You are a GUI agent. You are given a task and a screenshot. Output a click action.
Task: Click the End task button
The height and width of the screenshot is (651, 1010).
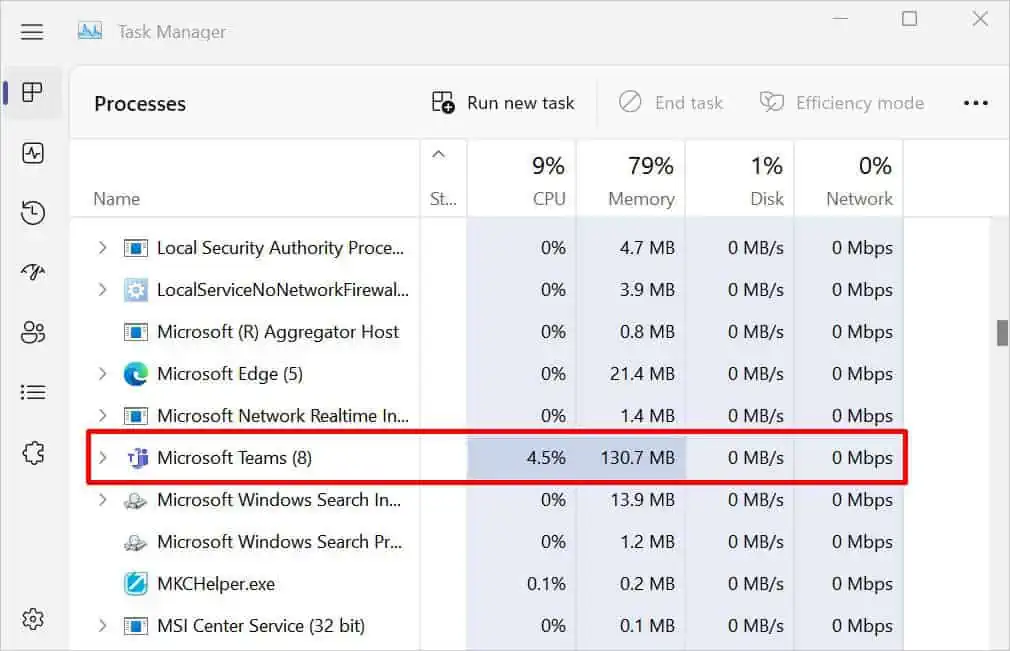(670, 103)
